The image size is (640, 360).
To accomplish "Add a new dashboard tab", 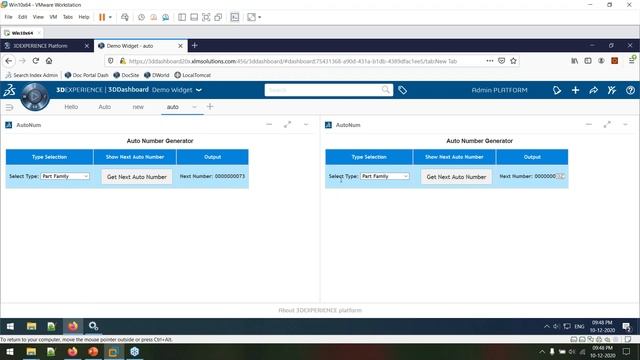I will (x=210, y=107).
